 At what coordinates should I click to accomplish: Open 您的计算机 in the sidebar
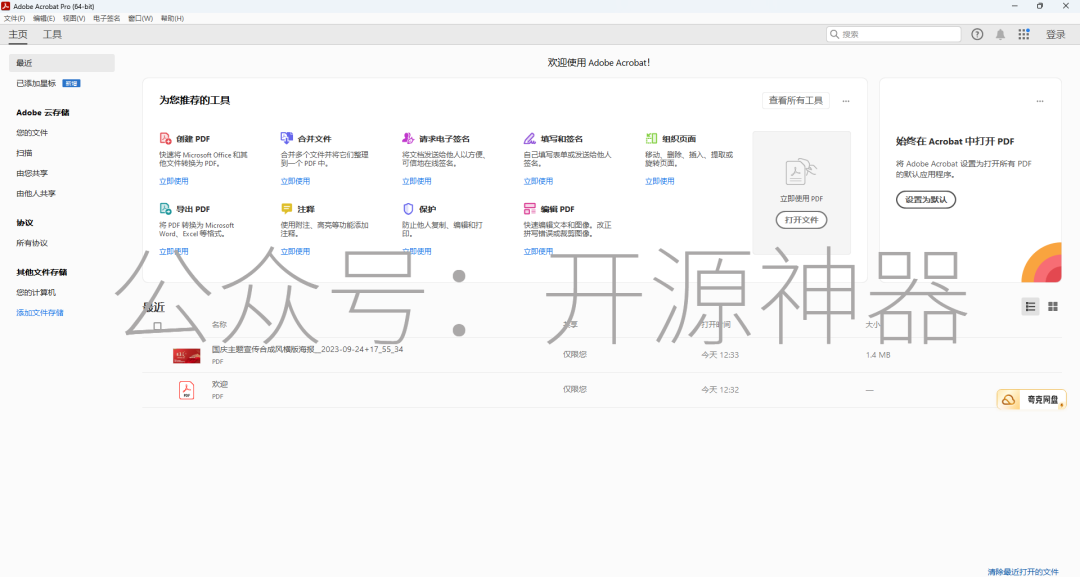point(36,292)
